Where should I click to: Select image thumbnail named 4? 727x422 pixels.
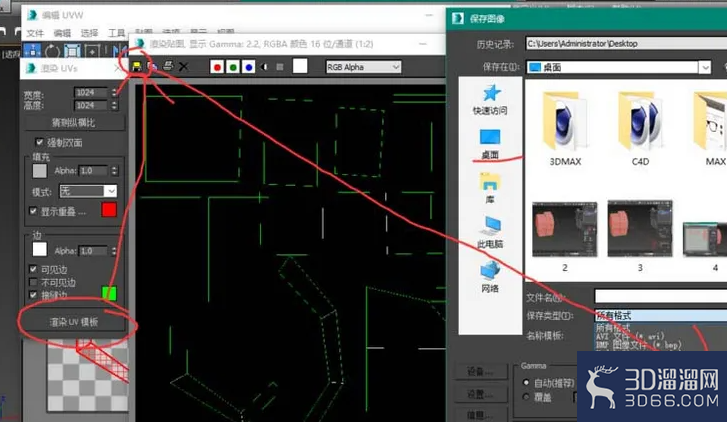coord(705,246)
